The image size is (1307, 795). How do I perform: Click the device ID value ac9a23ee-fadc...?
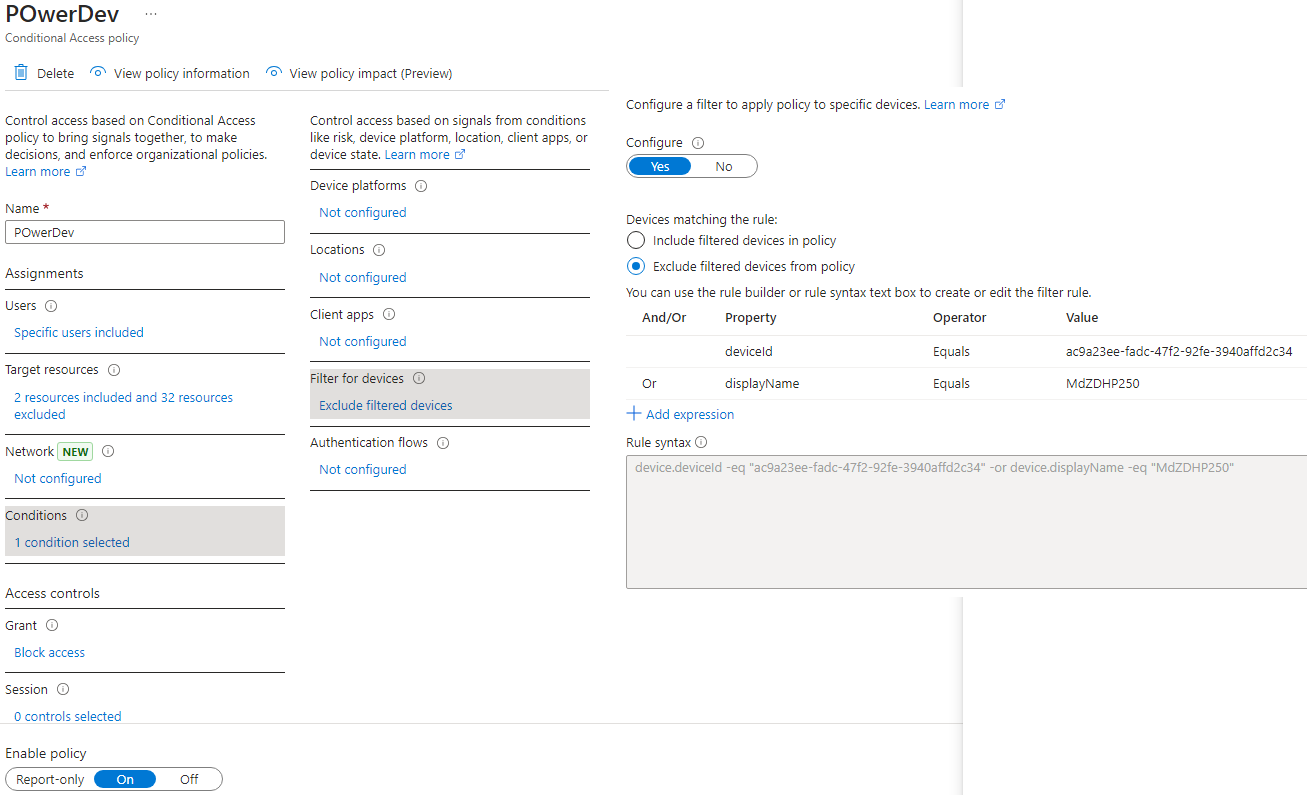pyautogui.click(x=1179, y=352)
